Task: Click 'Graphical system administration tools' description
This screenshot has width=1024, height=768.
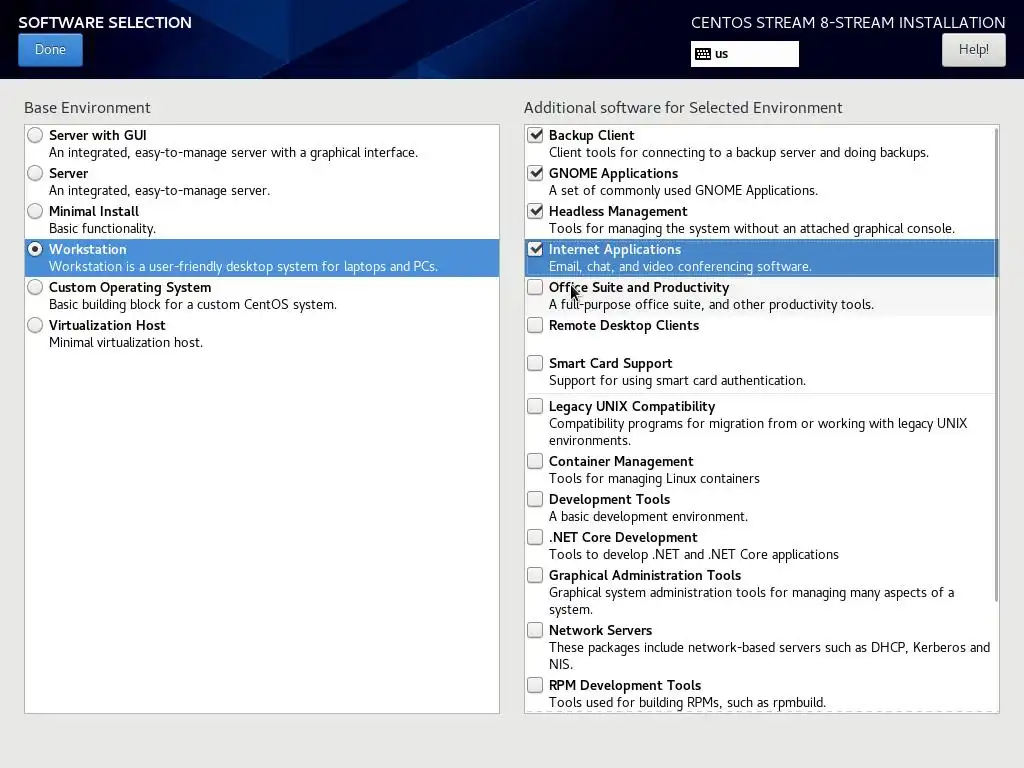Action: click(x=751, y=600)
